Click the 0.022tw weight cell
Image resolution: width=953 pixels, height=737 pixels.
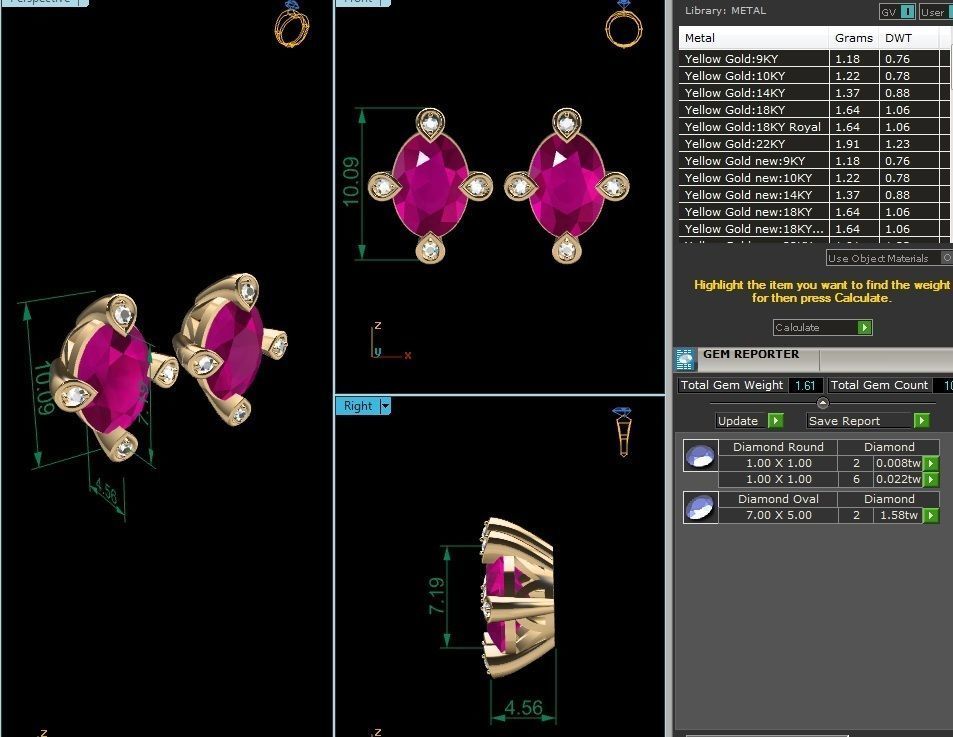click(x=898, y=479)
